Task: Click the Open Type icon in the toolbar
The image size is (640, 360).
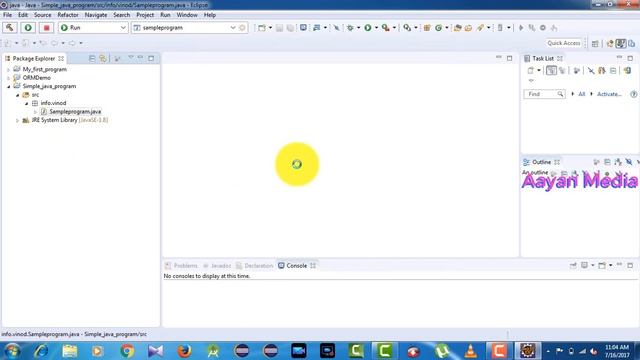Action: coord(458,28)
